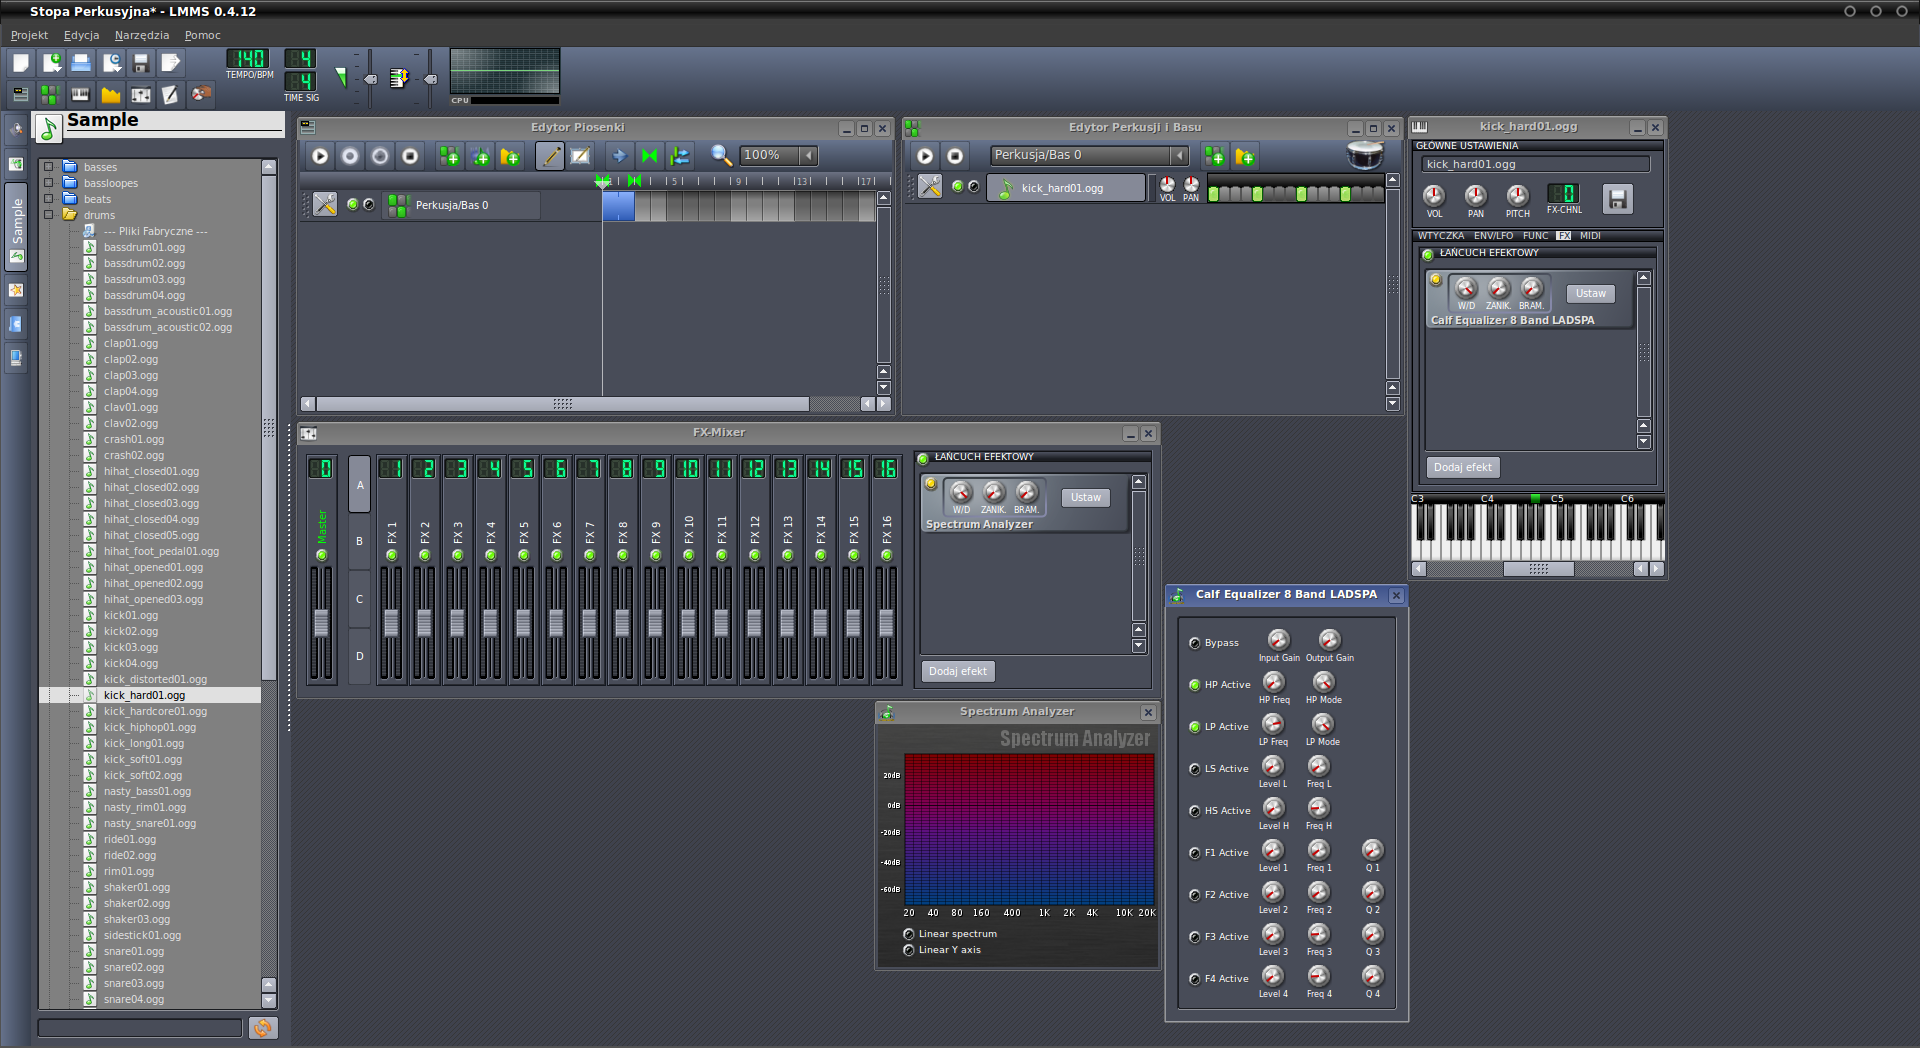
Task: Switch to ENV/LFO tab
Action: click(x=1493, y=236)
